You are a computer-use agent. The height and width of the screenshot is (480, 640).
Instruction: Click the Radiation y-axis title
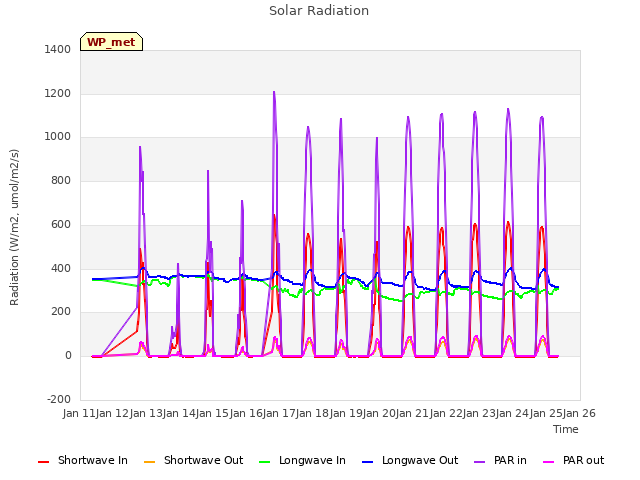14,227
